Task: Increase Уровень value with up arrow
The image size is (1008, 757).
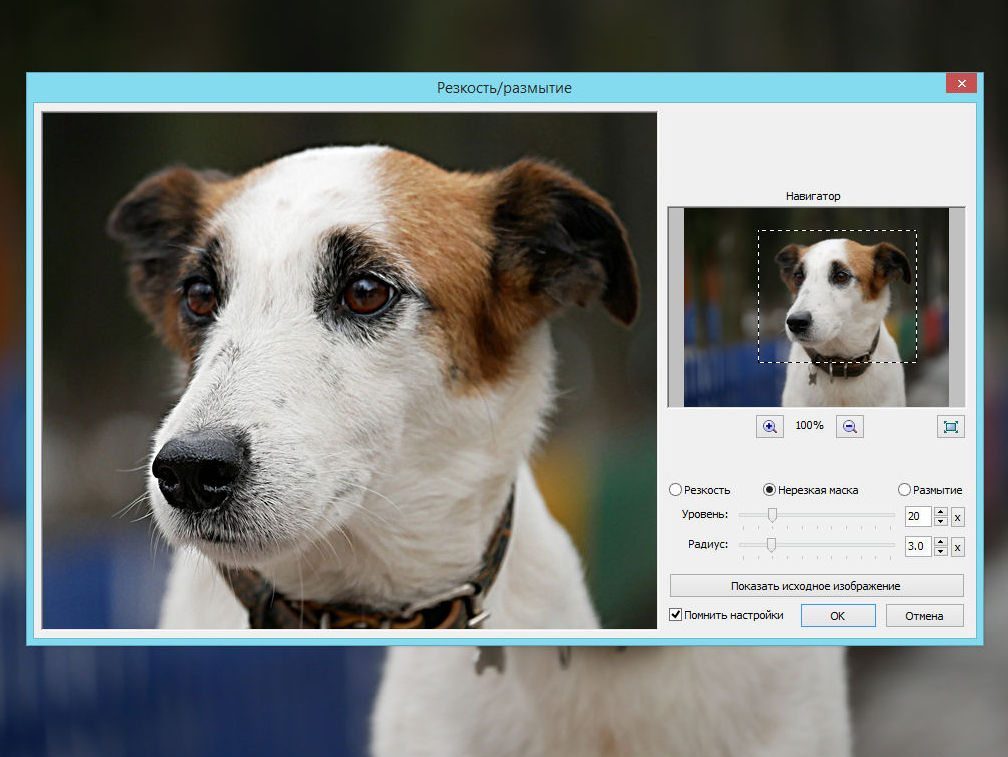Action: coord(940,512)
